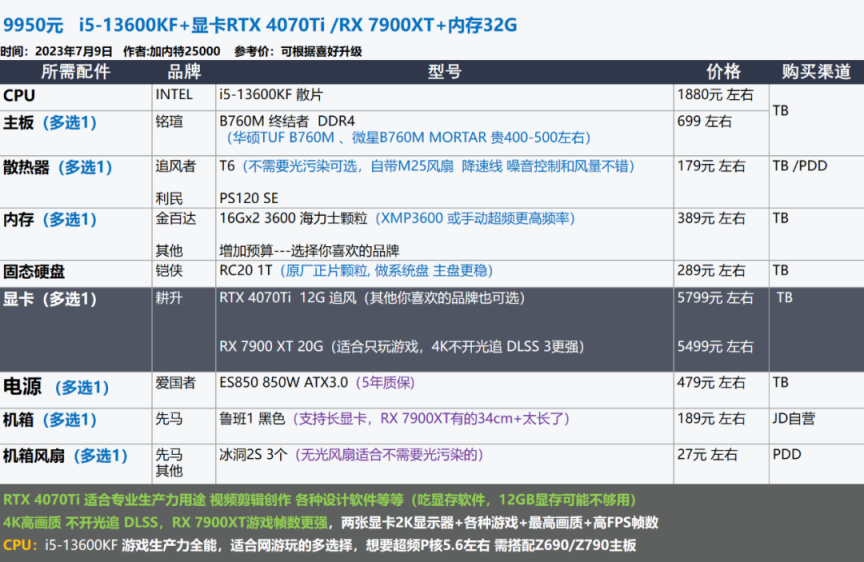Click the '耕升' brand cell

coord(169,298)
